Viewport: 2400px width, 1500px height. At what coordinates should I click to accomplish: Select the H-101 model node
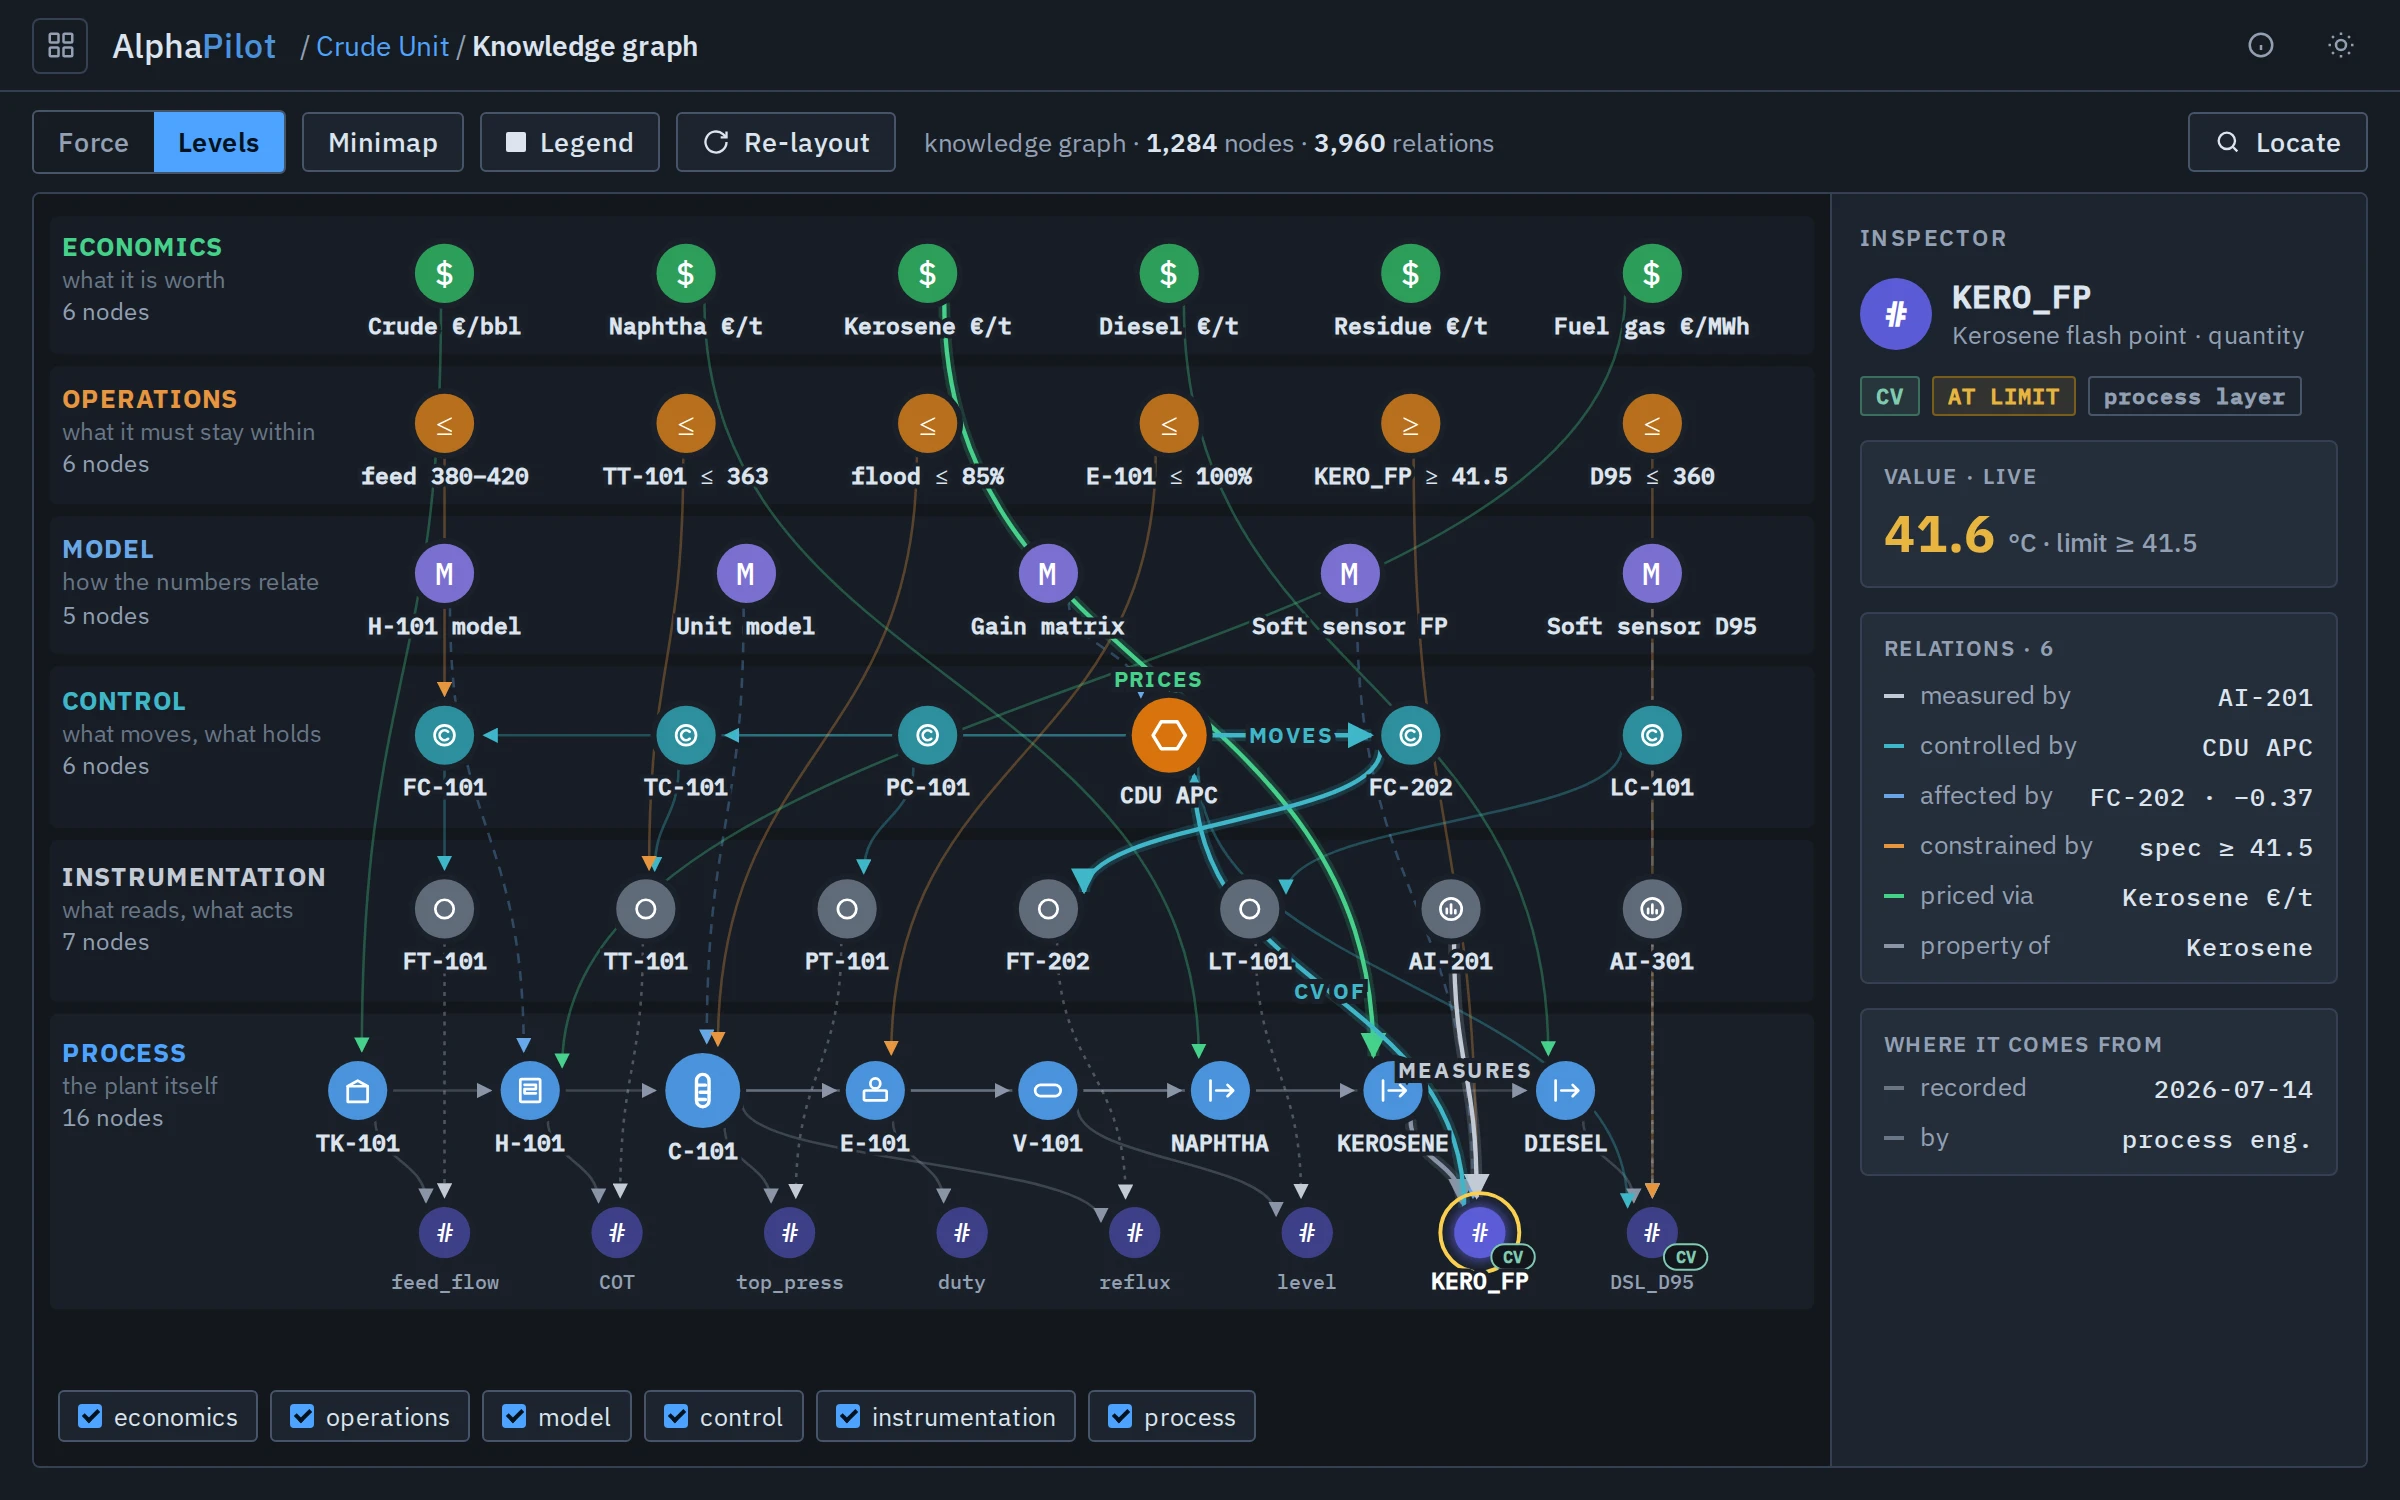444,574
